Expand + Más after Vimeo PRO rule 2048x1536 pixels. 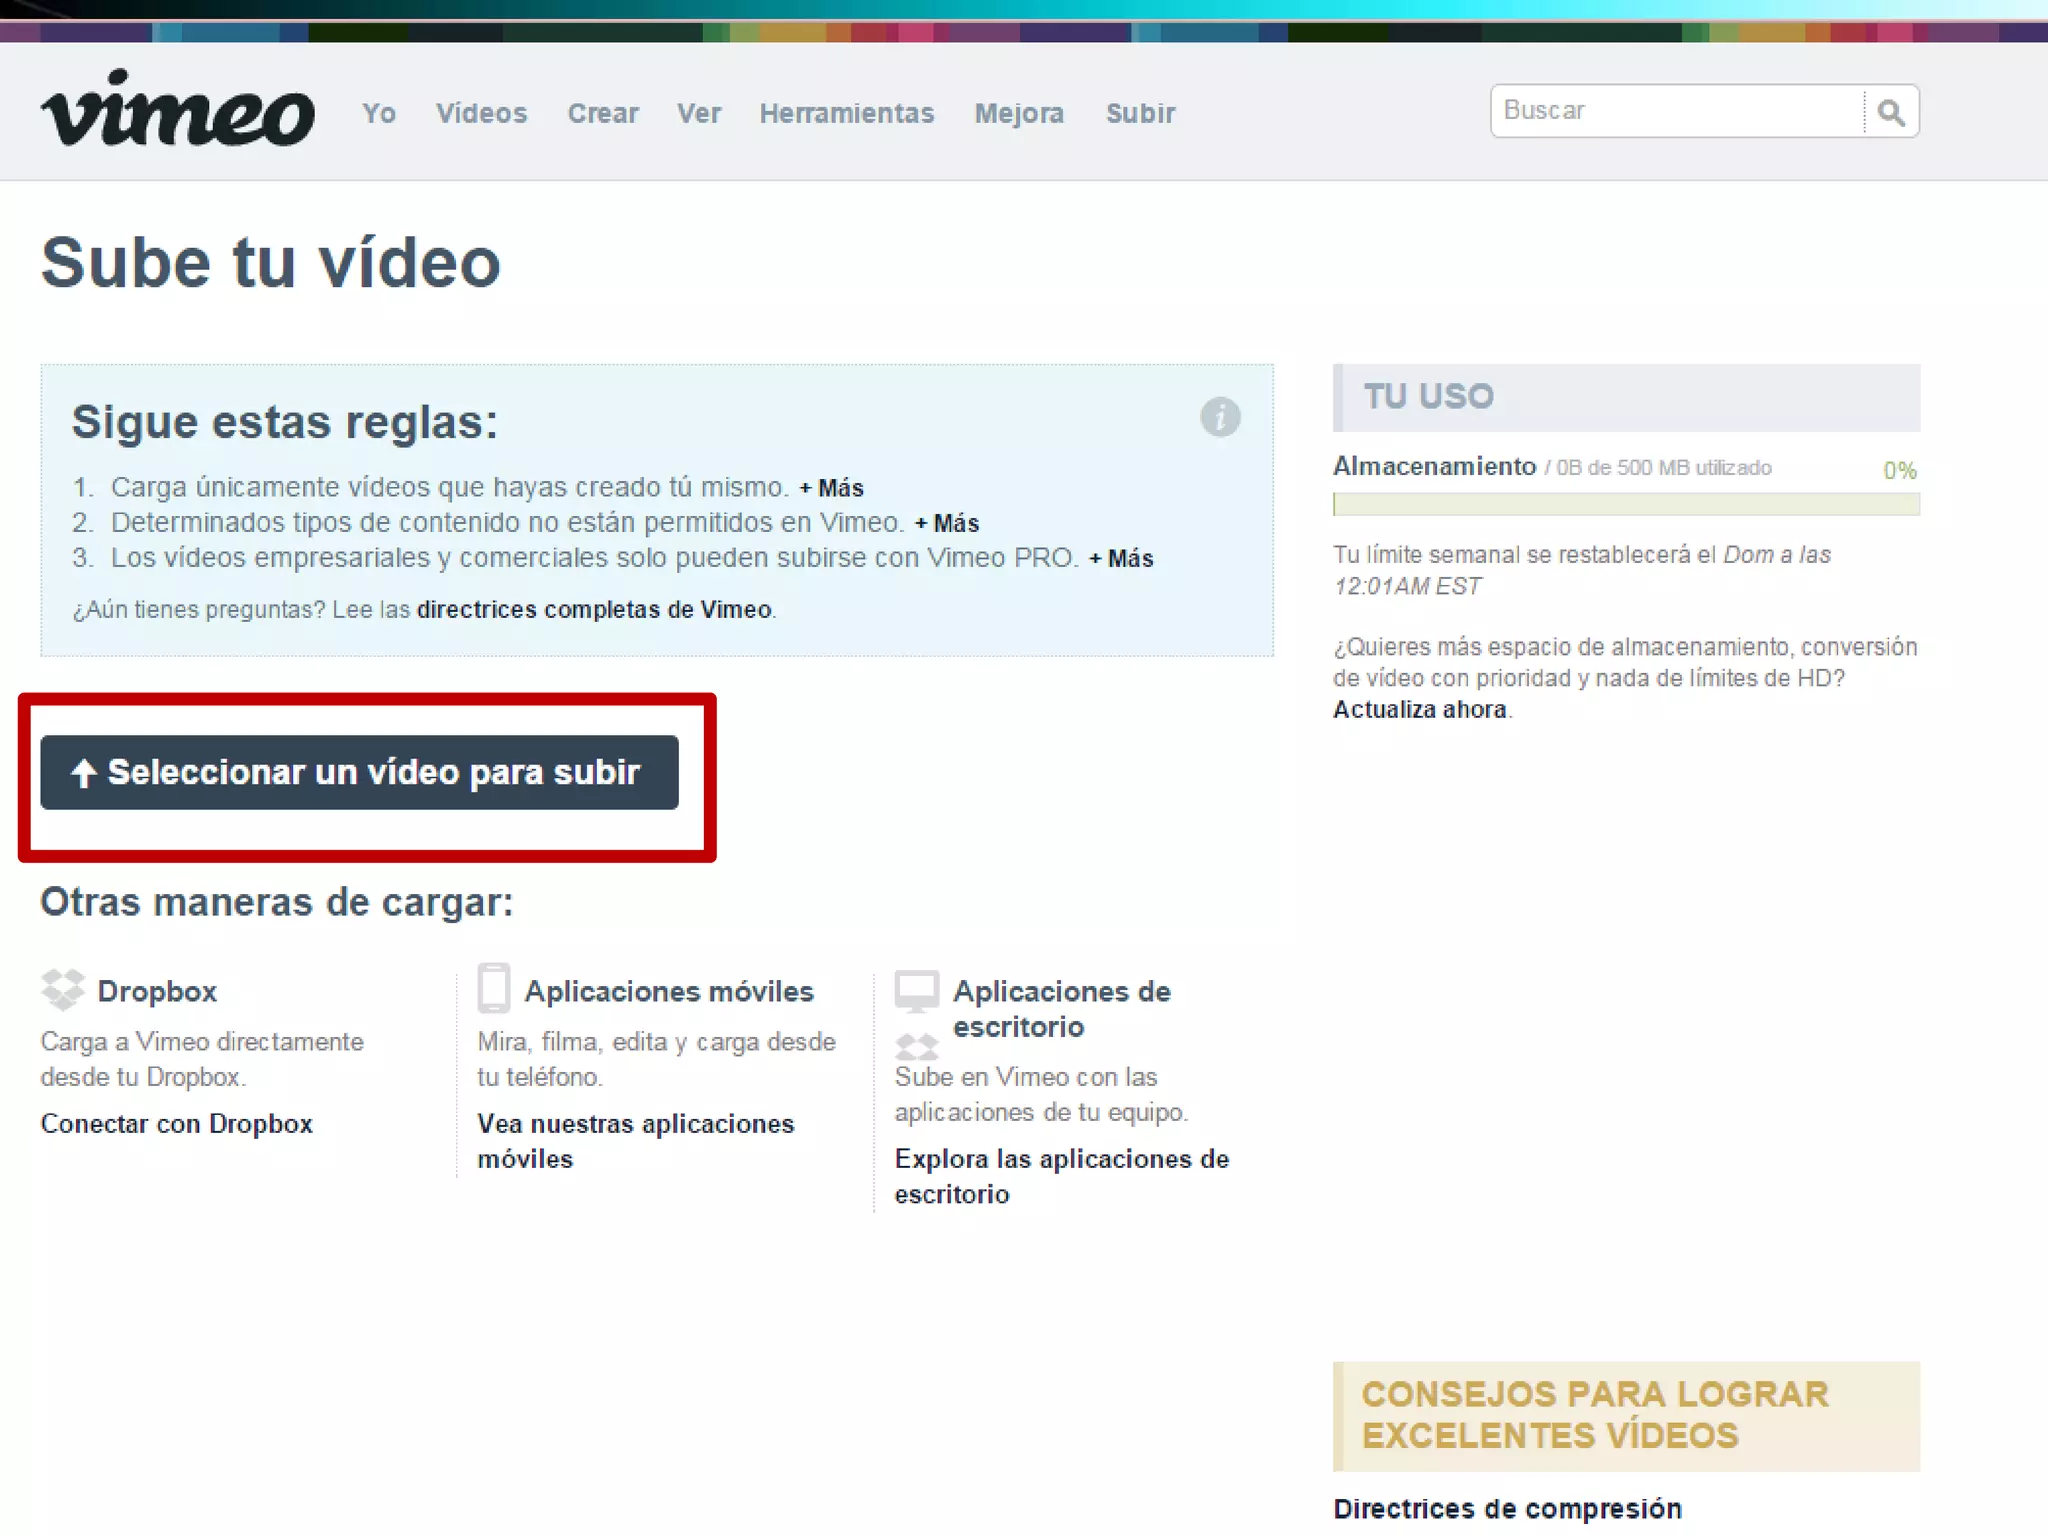point(1121,558)
